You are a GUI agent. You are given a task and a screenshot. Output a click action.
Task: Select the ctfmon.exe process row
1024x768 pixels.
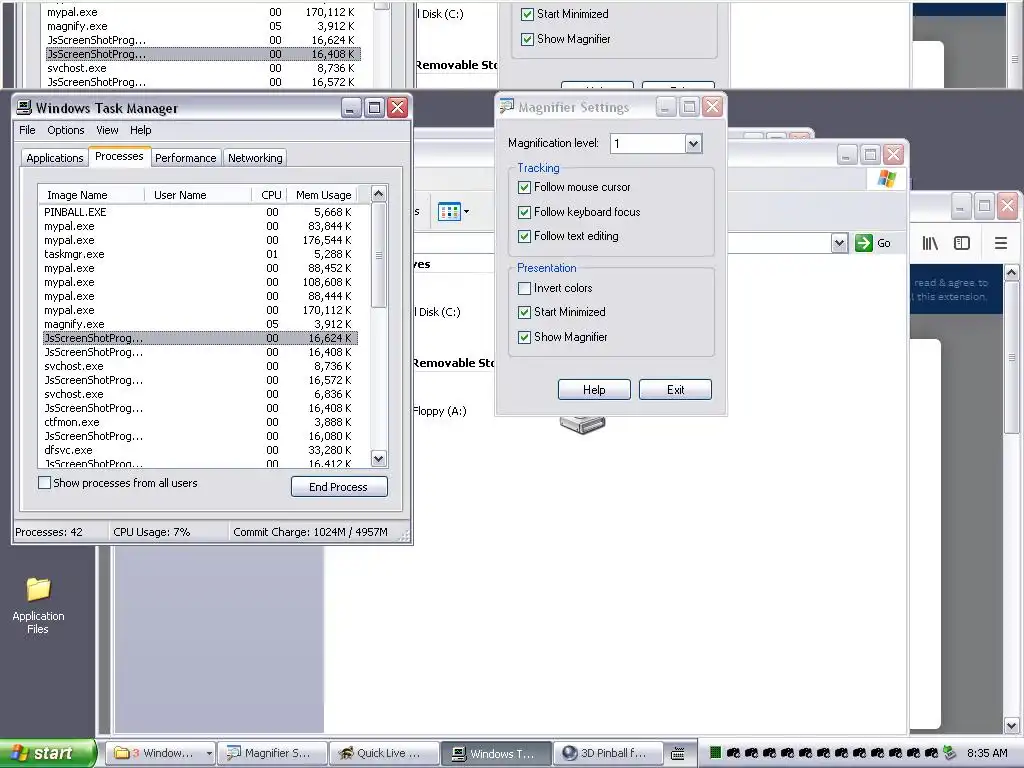(x=200, y=422)
